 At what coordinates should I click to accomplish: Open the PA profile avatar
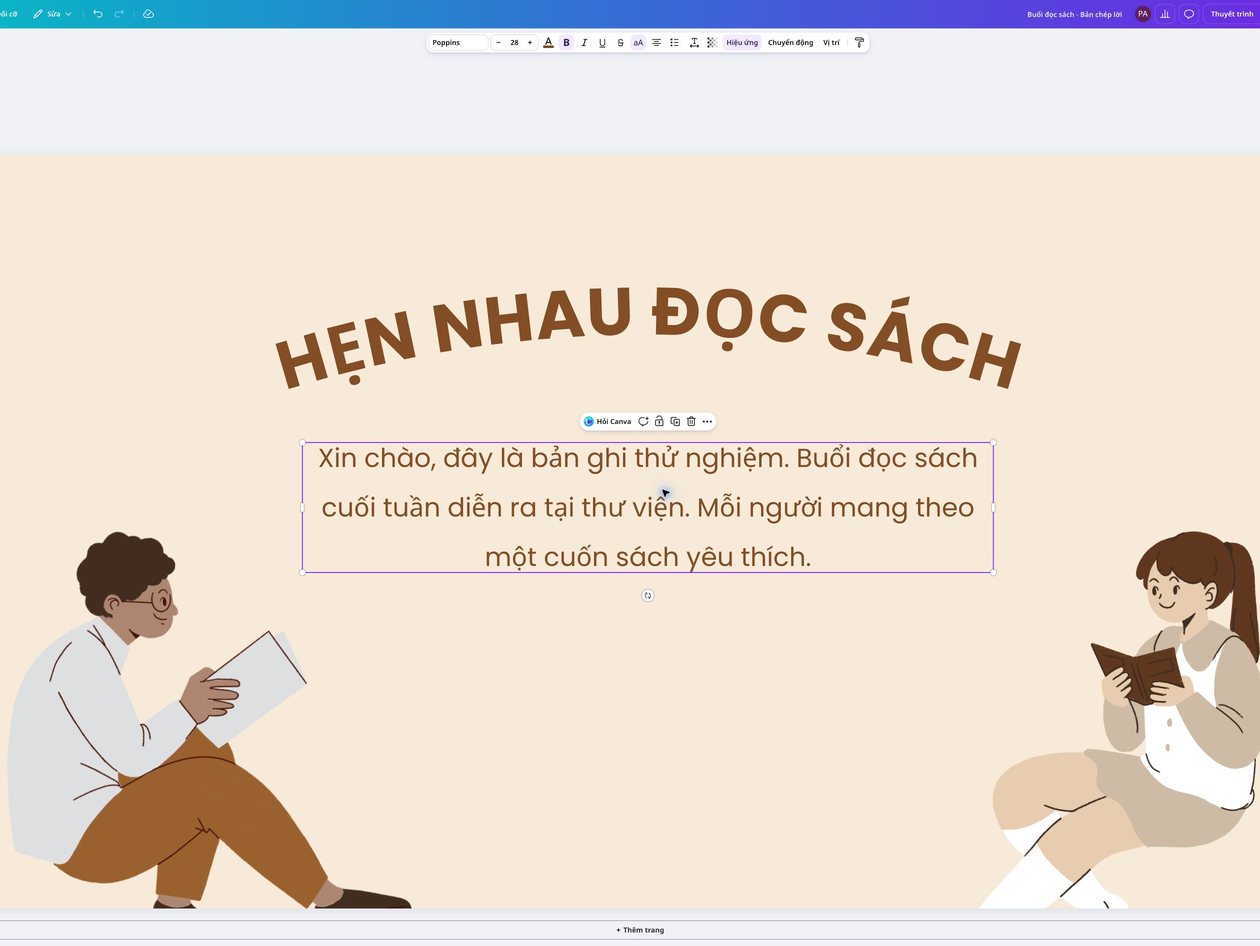click(x=1142, y=14)
